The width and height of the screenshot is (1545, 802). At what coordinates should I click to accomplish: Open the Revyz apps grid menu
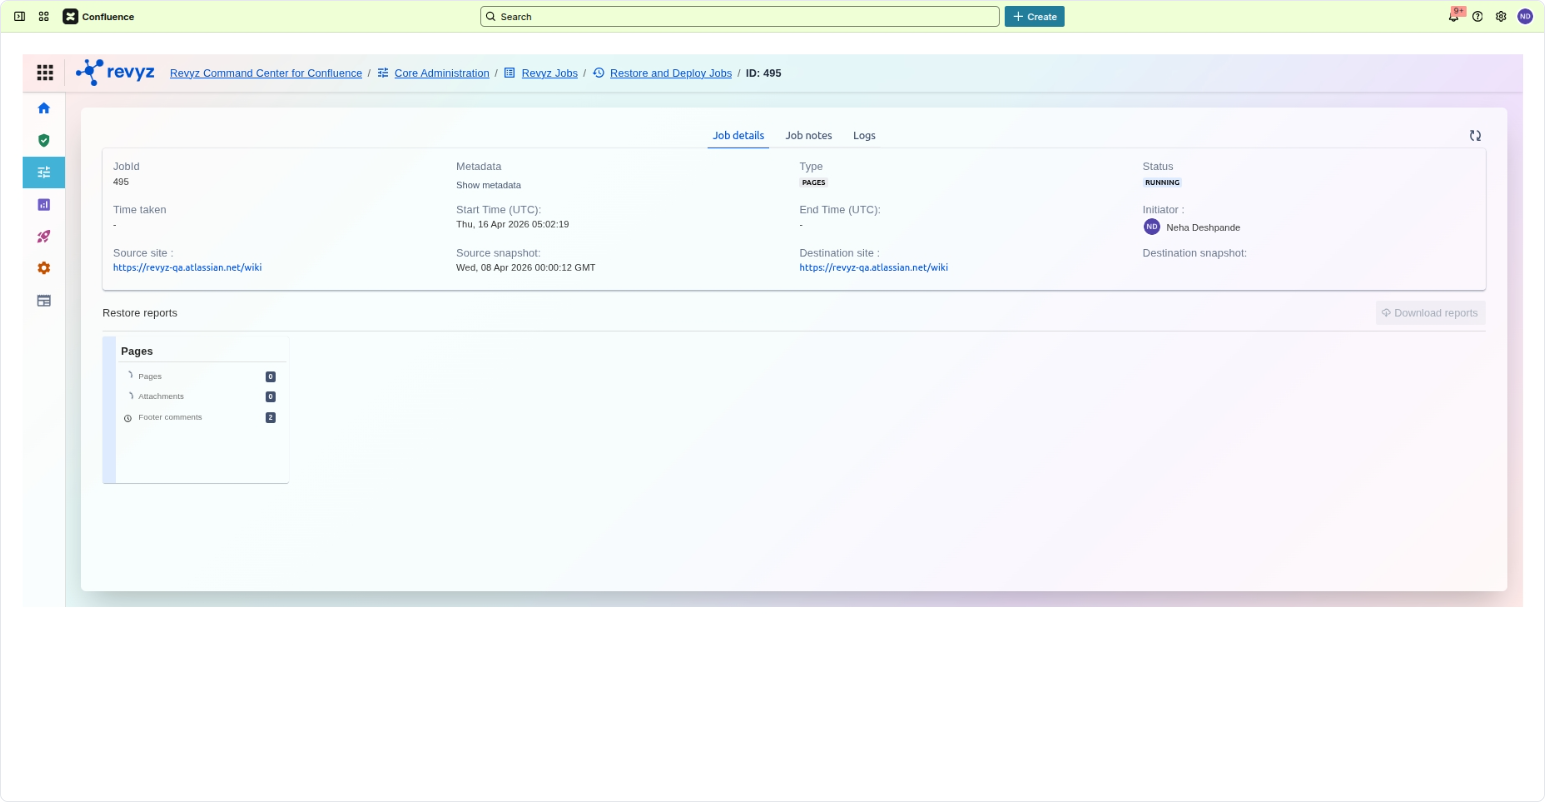click(x=45, y=72)
